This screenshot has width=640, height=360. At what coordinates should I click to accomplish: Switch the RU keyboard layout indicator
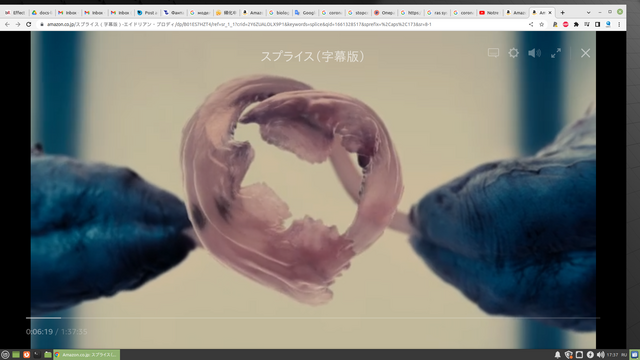click(x=624, y=355)
